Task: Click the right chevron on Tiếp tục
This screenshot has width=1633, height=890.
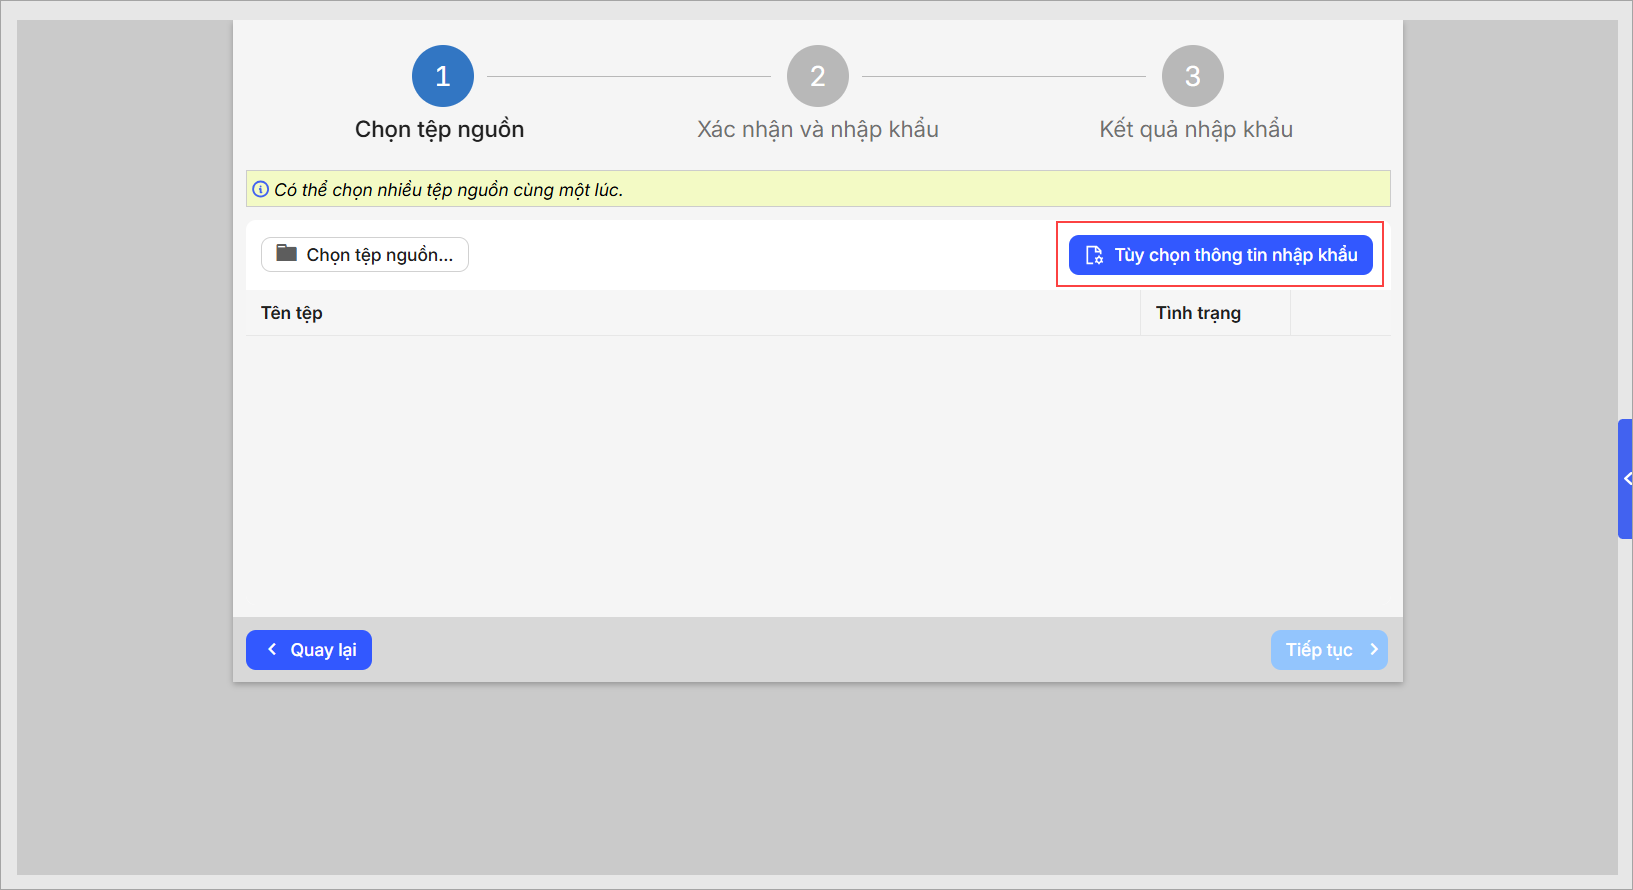Action: pyautogui.click(x=1374, y=649)
